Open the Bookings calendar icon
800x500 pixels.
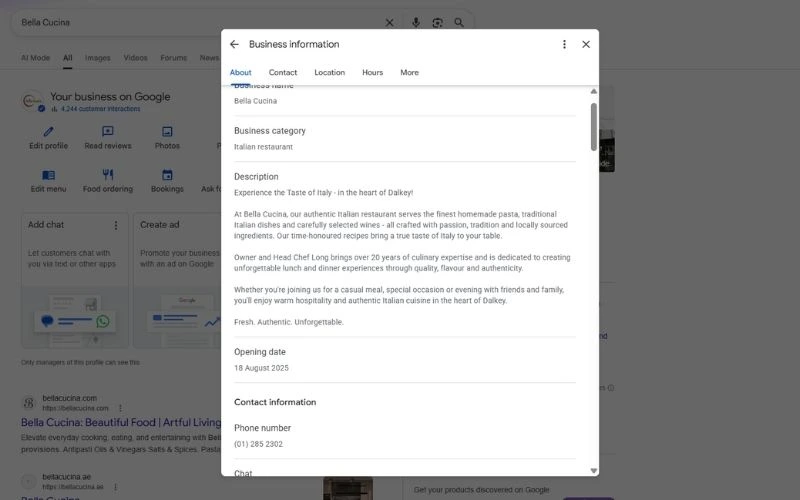pyautogui.click(x=167, y=175)
